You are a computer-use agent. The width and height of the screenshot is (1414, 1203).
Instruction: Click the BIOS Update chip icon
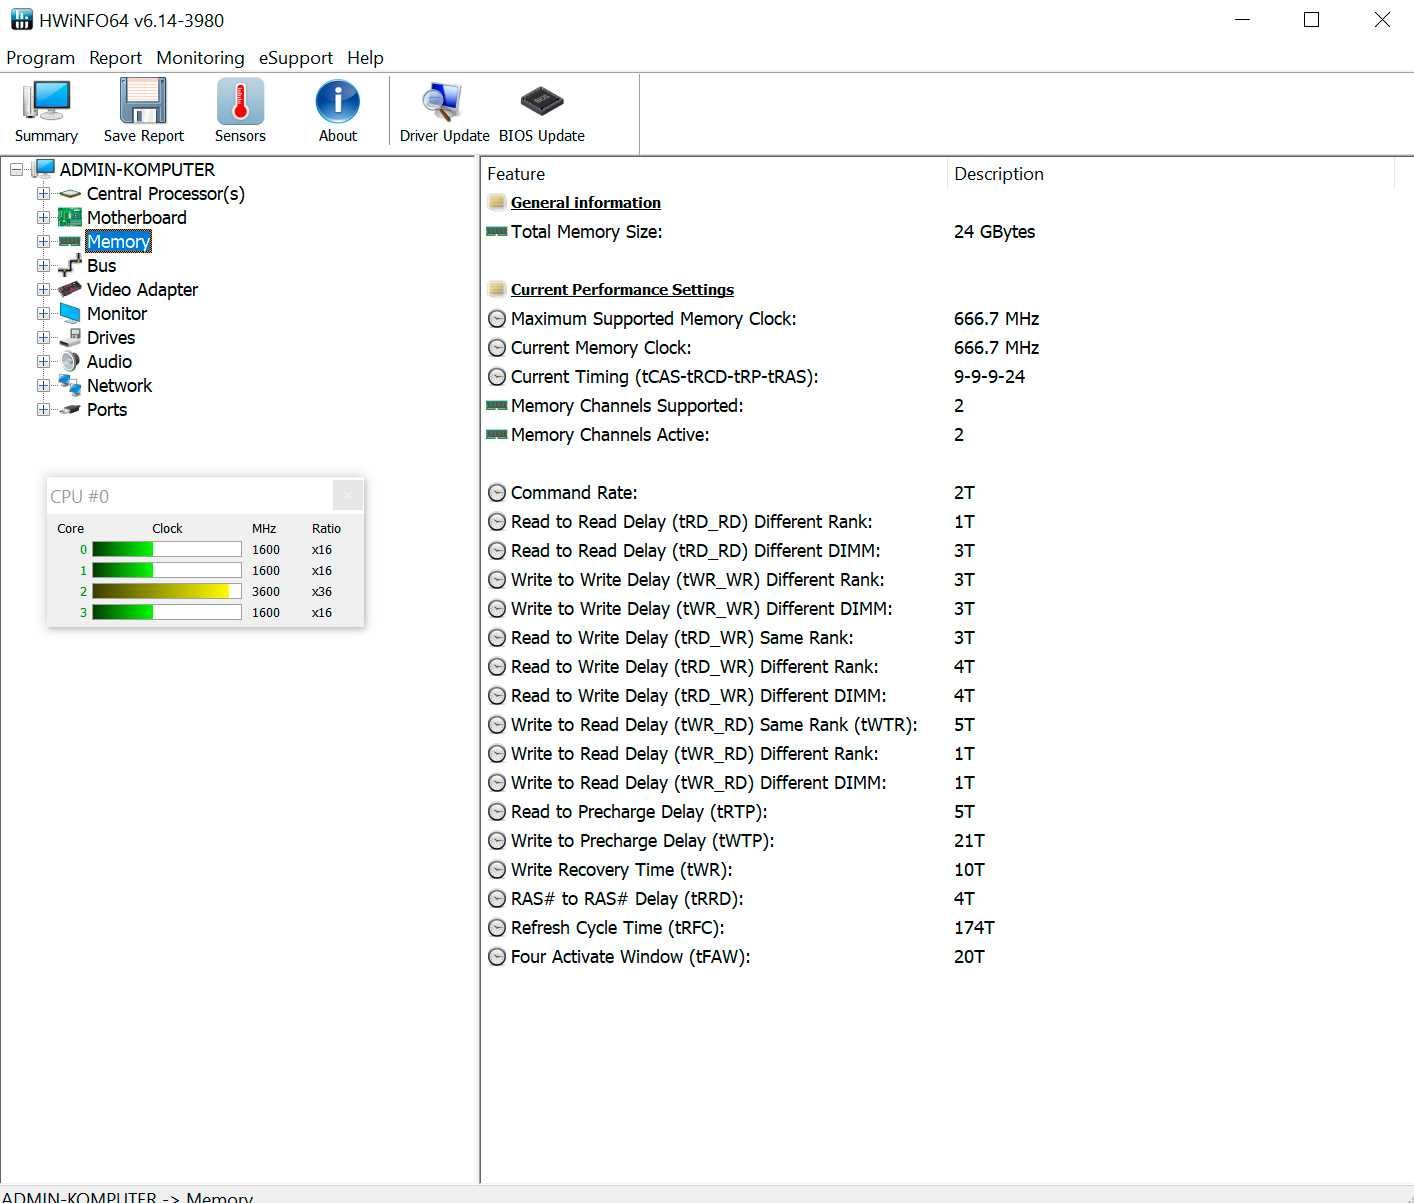click(x=542, y=101)
